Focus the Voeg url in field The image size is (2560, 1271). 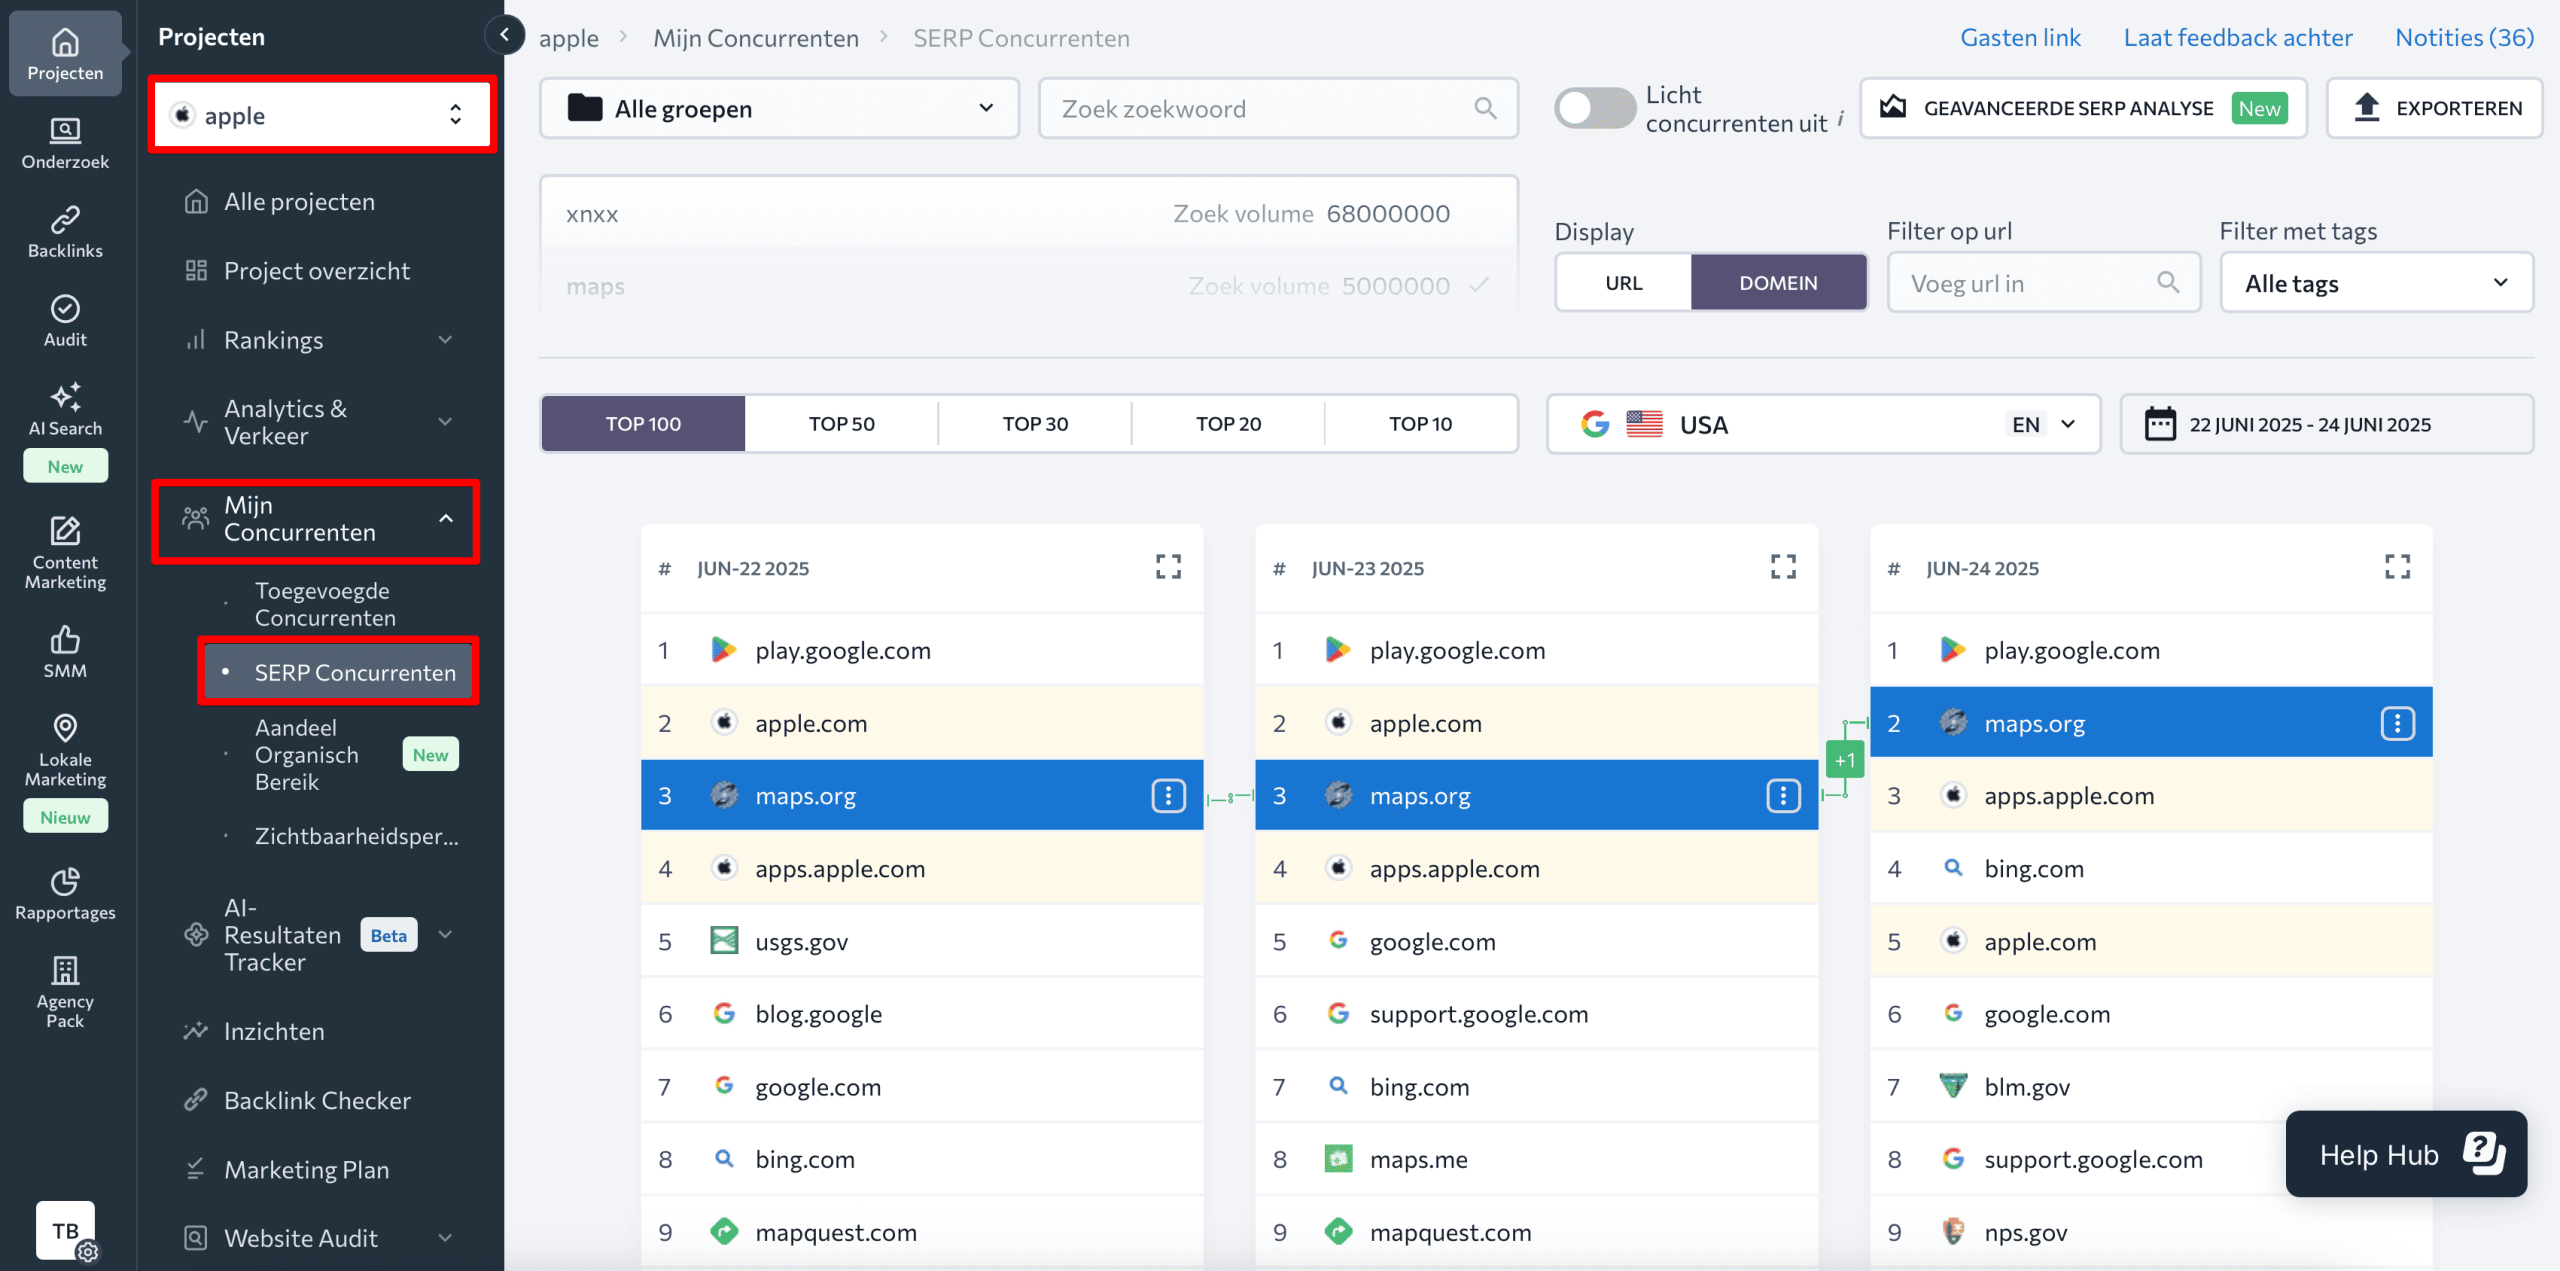point(2044,283)
